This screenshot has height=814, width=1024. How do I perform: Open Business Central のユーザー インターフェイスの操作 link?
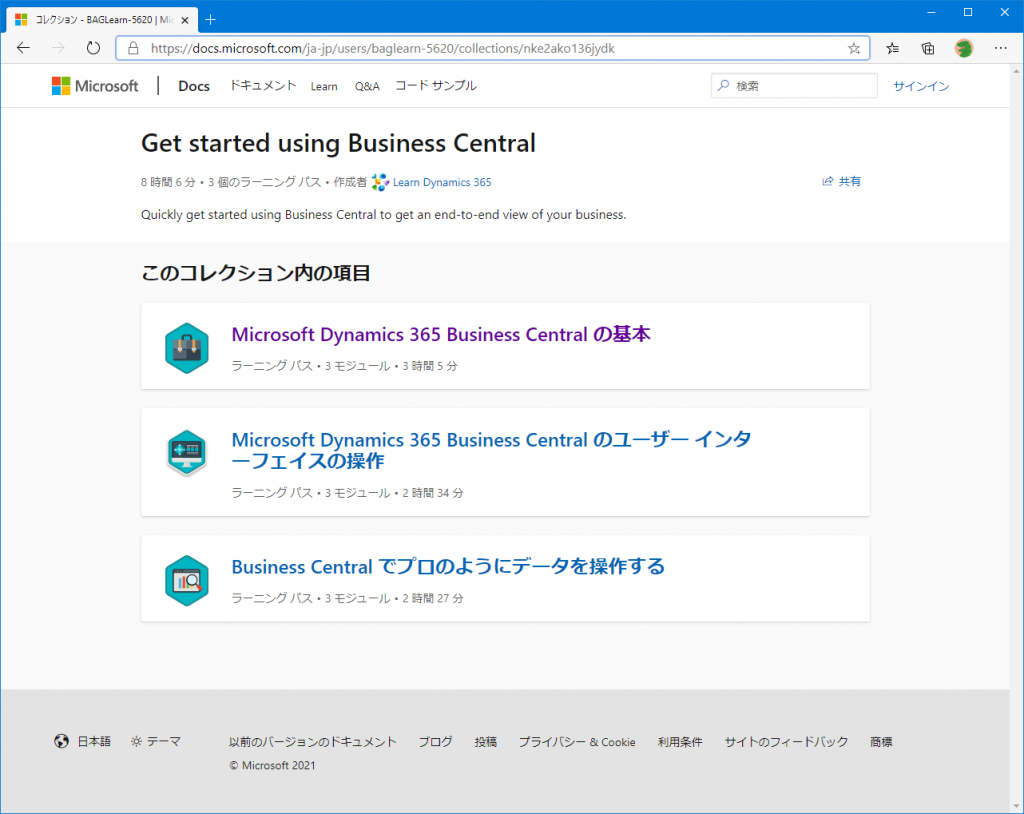click(491, 450)
